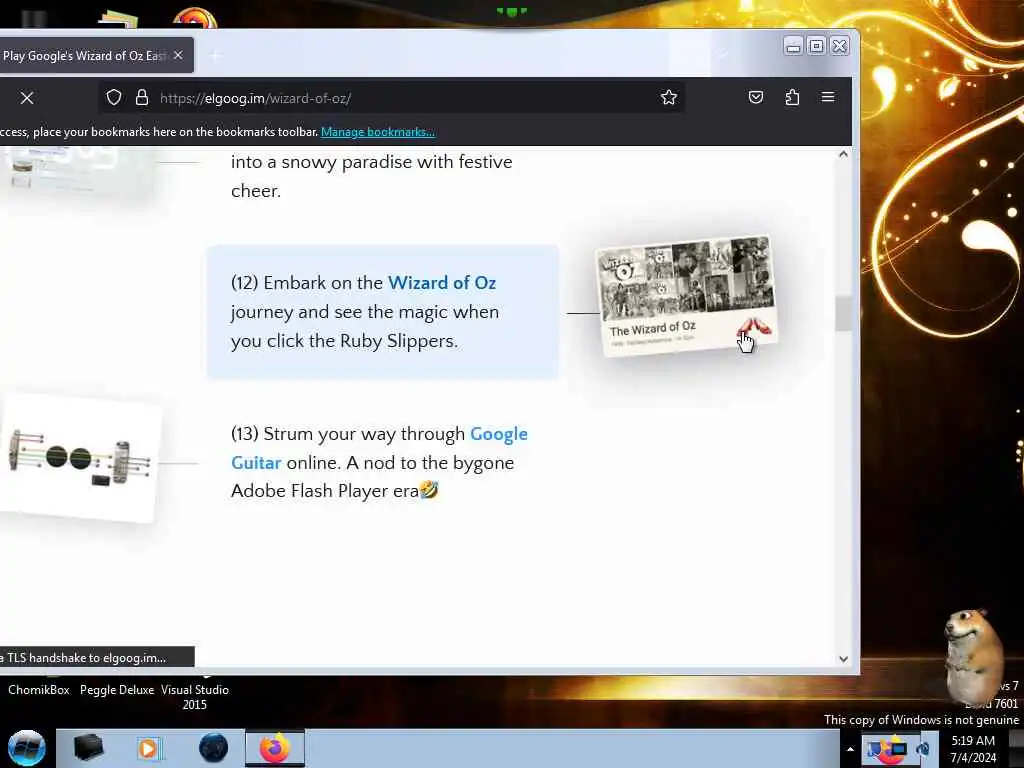1024x768 pixels.
Task: Open the Extensions puzzle icon
Action: tap(792, 97)
